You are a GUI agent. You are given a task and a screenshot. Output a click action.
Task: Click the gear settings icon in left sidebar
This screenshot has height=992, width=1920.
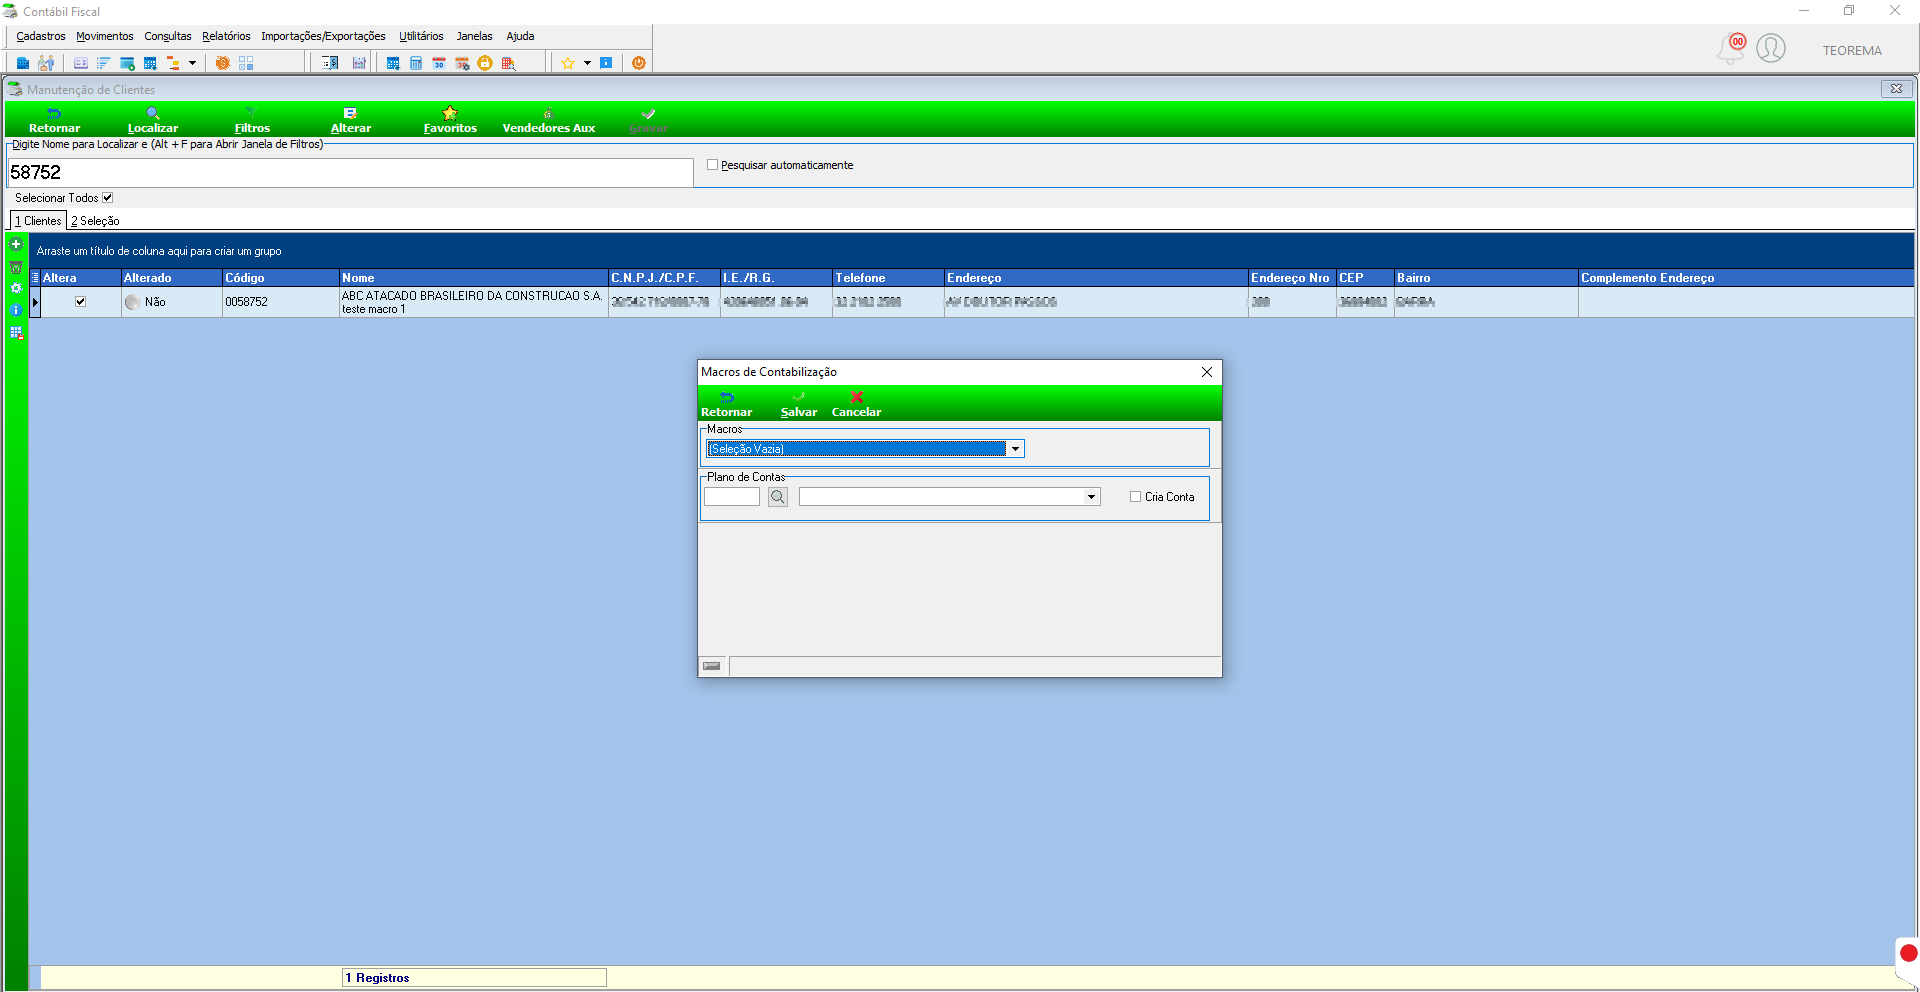click(x=16, y=288)
